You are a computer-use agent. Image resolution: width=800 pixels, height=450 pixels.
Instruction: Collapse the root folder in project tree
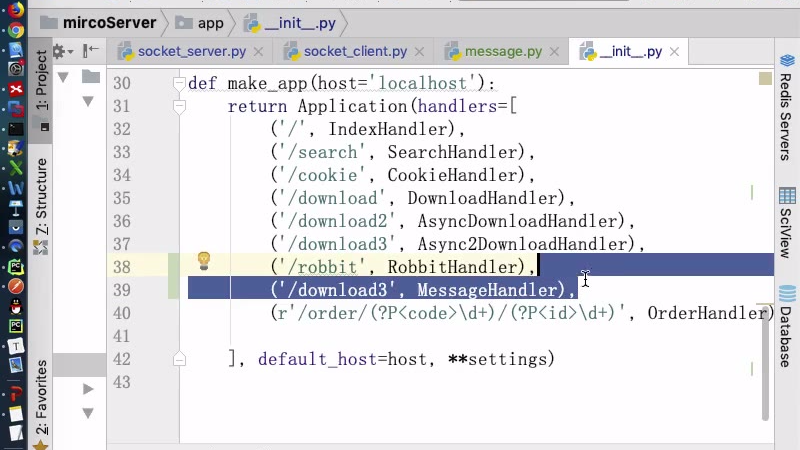click(x=63, y=77)
